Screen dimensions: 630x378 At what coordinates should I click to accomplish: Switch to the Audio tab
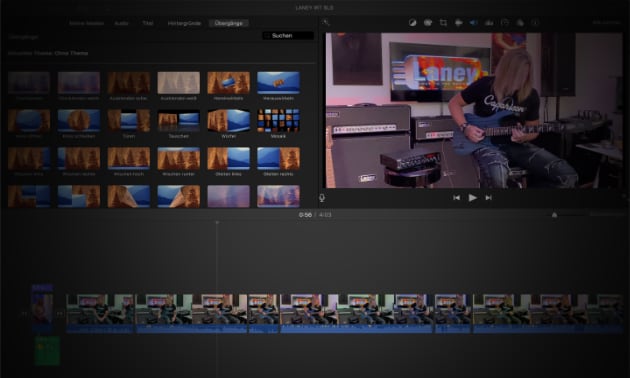point(121,23)
